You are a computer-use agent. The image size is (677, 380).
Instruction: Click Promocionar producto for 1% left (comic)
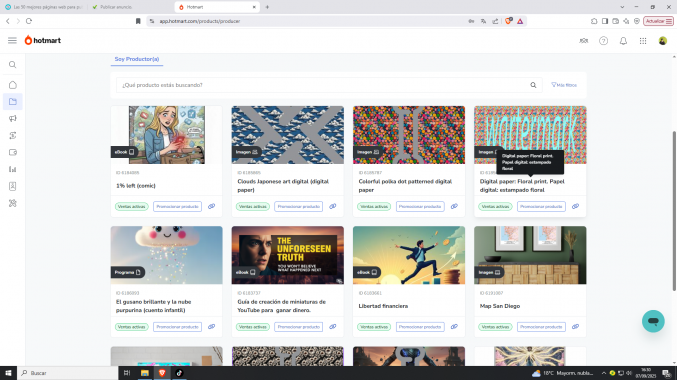[x=177, y=206]
